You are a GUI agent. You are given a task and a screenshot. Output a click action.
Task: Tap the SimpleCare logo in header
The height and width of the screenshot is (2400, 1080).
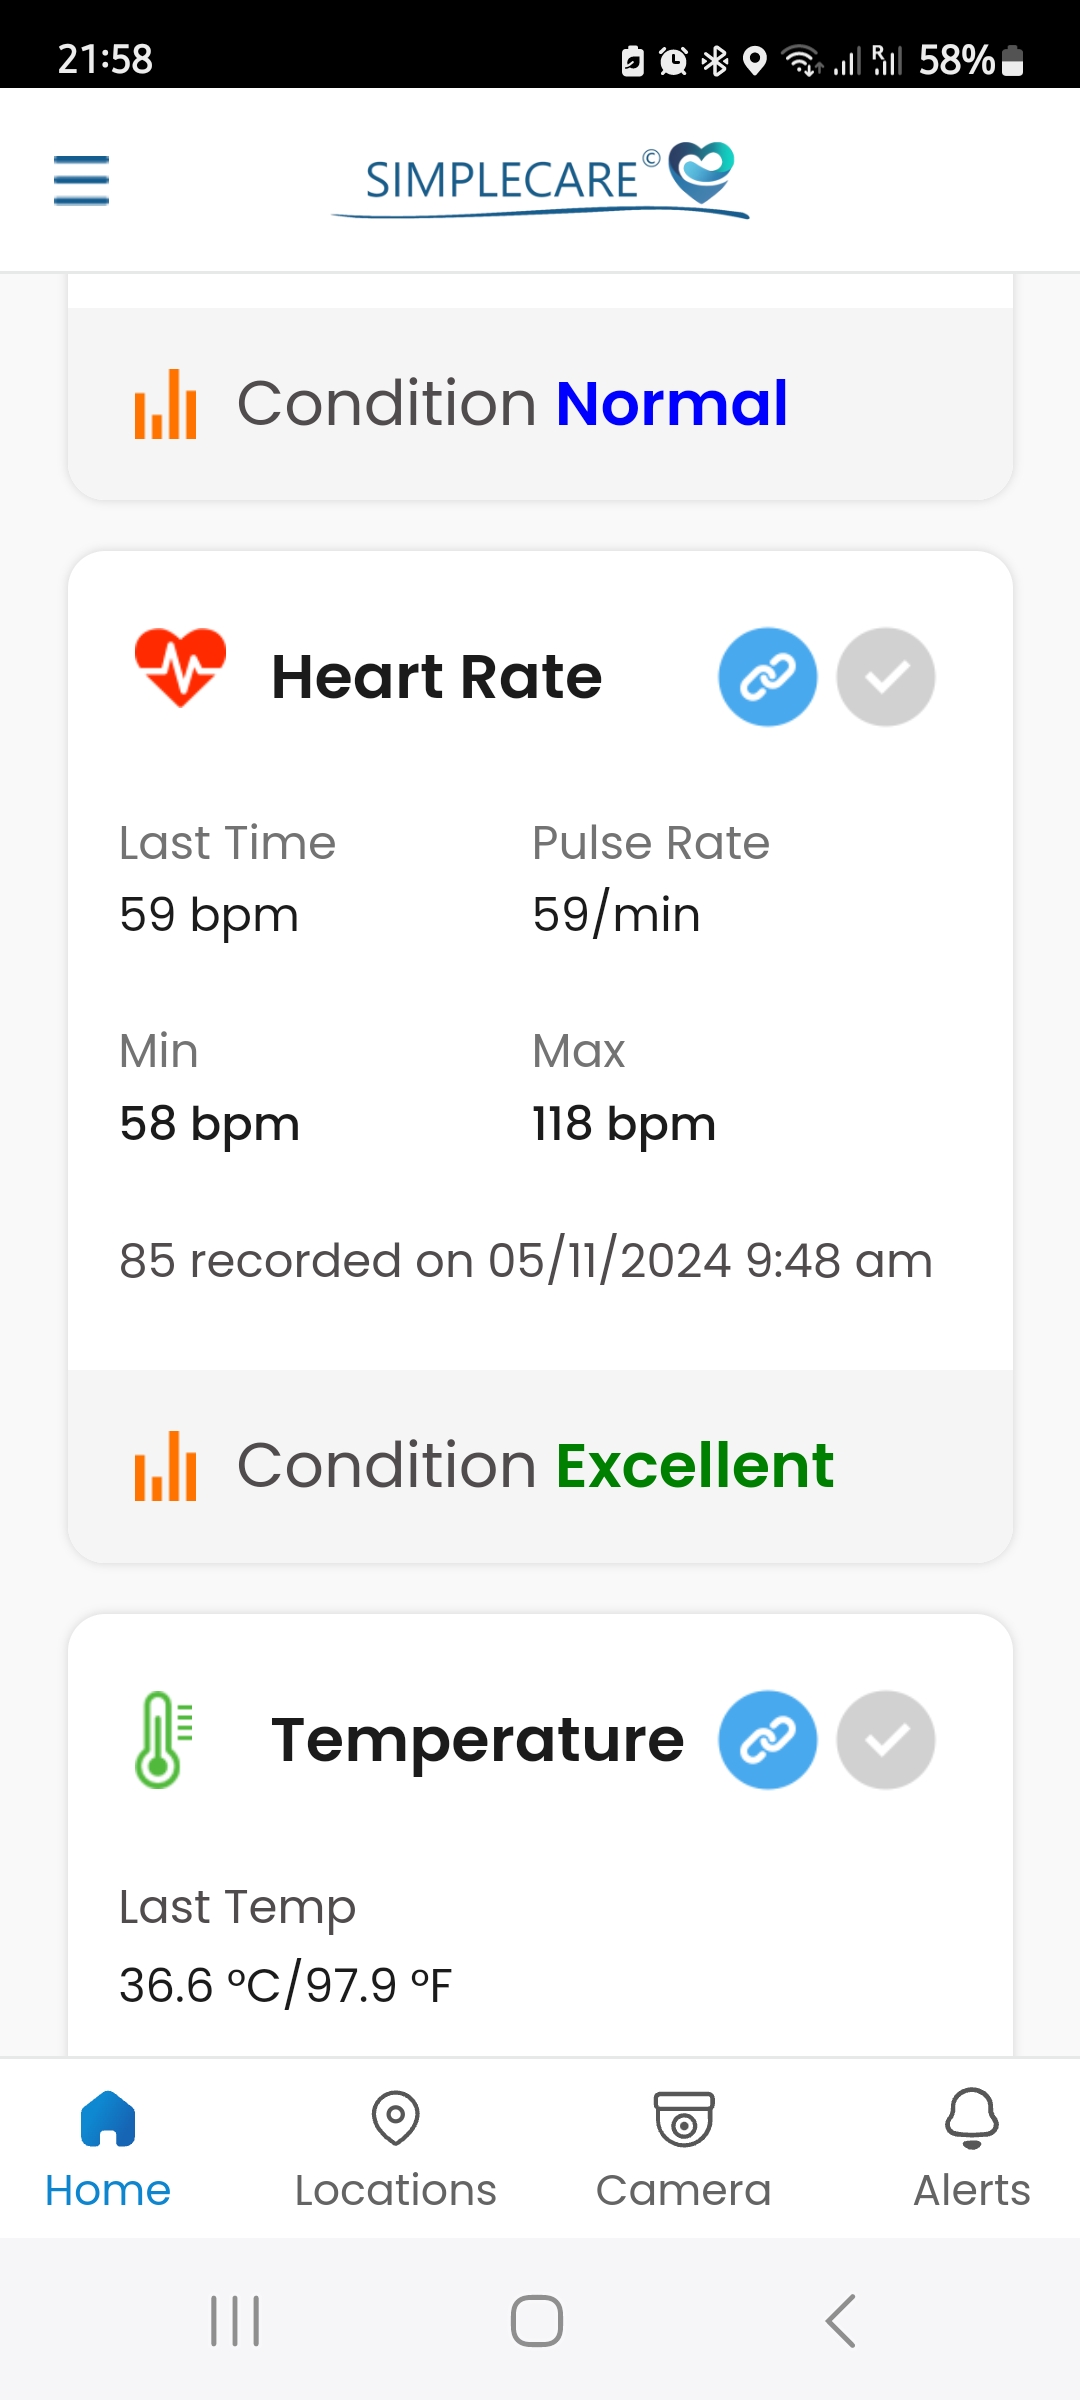tap(541, 180)
